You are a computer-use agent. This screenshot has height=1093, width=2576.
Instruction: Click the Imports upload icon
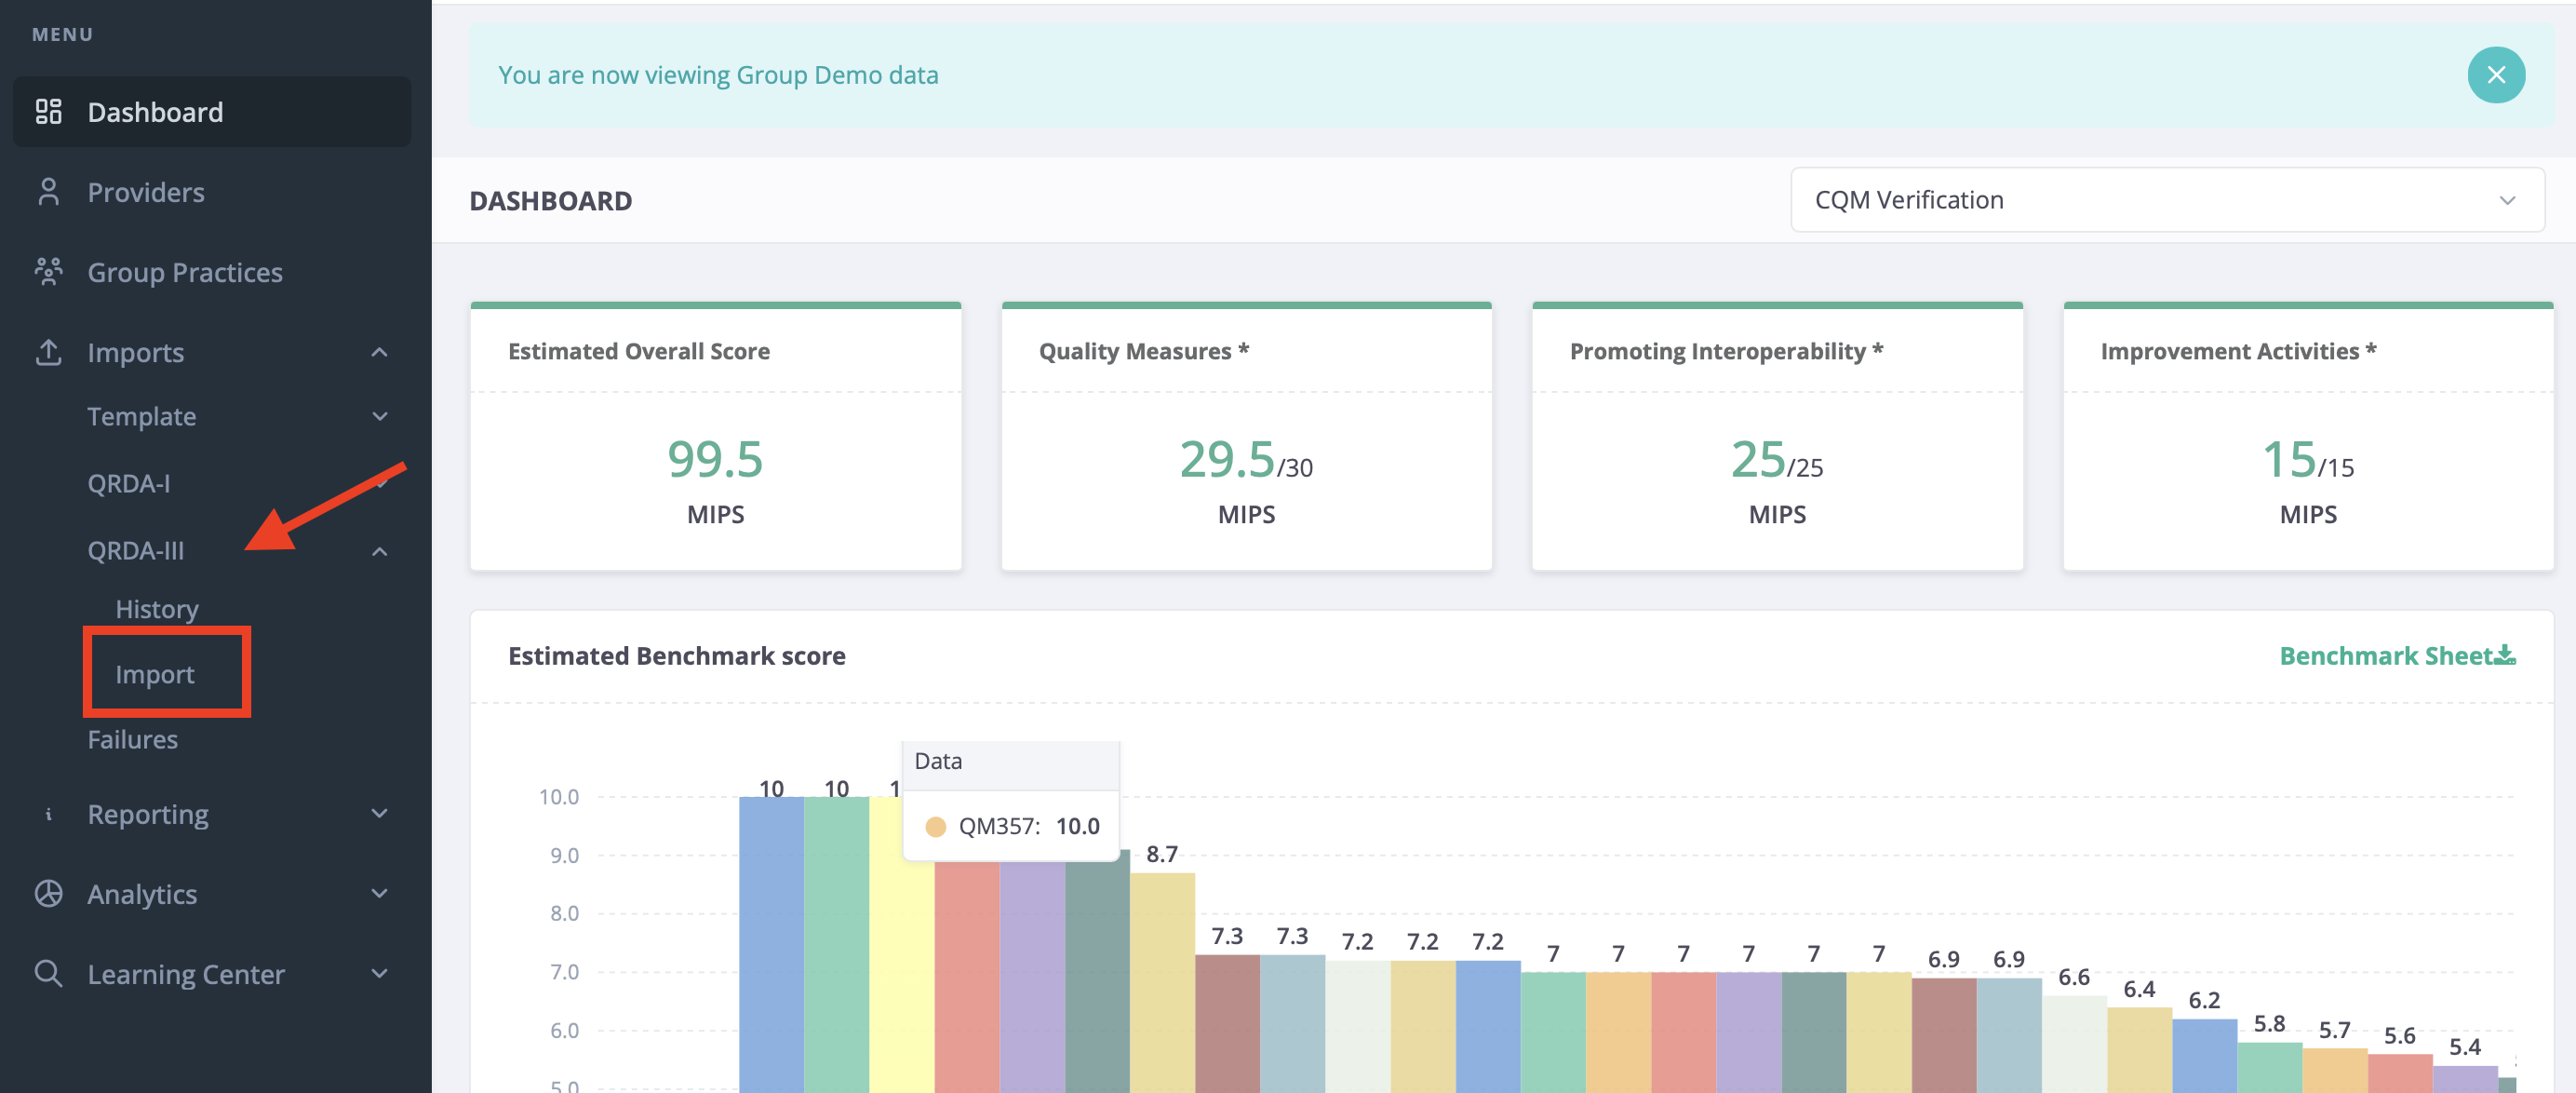48,351
